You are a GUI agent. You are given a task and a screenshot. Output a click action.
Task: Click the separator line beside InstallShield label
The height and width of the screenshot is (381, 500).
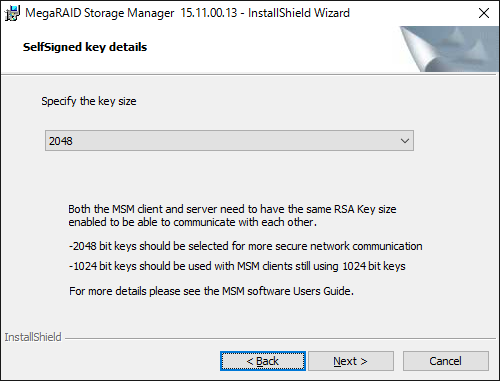point(281,339)
